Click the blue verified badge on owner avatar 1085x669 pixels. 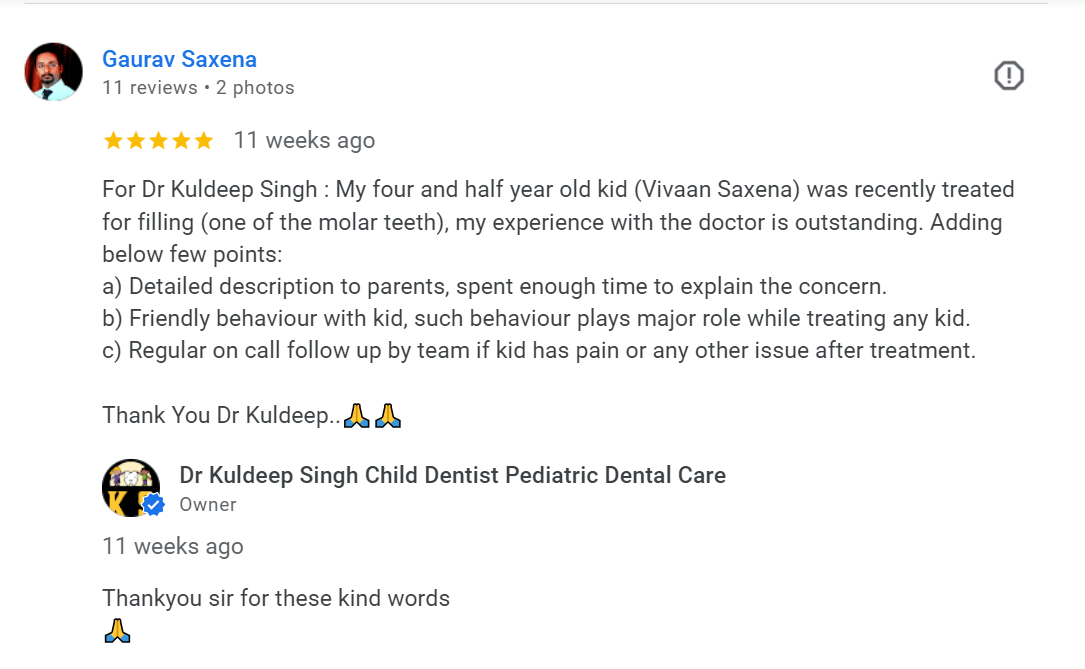click(x=153, y=505)
